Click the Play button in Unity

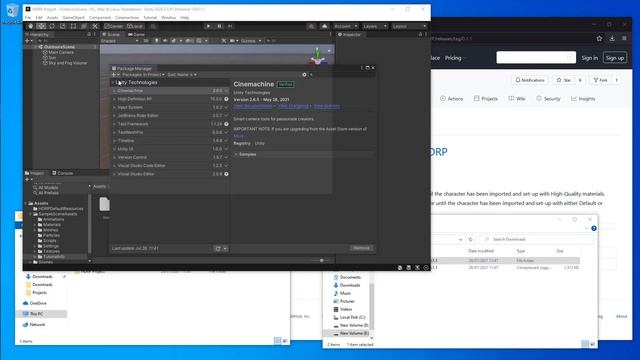pyautogui.click(x=208, y=26)
